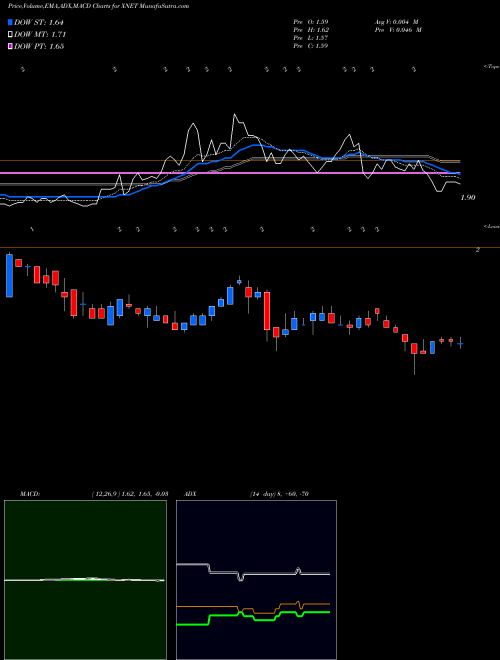The height and width of the screenshot is (660, 500).
Task: Click the blue DOW ST legend swatch
Action: (11, 22)
